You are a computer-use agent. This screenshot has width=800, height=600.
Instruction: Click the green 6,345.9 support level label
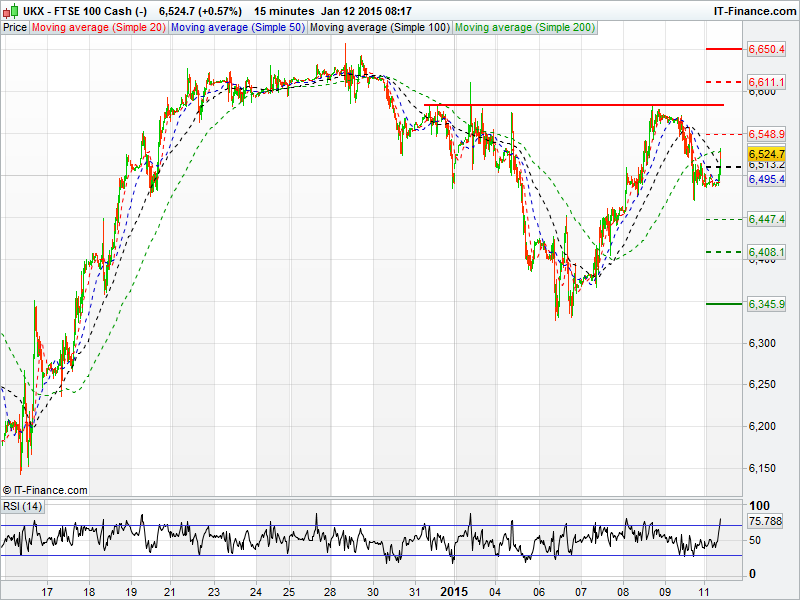[x=766, y=304]
